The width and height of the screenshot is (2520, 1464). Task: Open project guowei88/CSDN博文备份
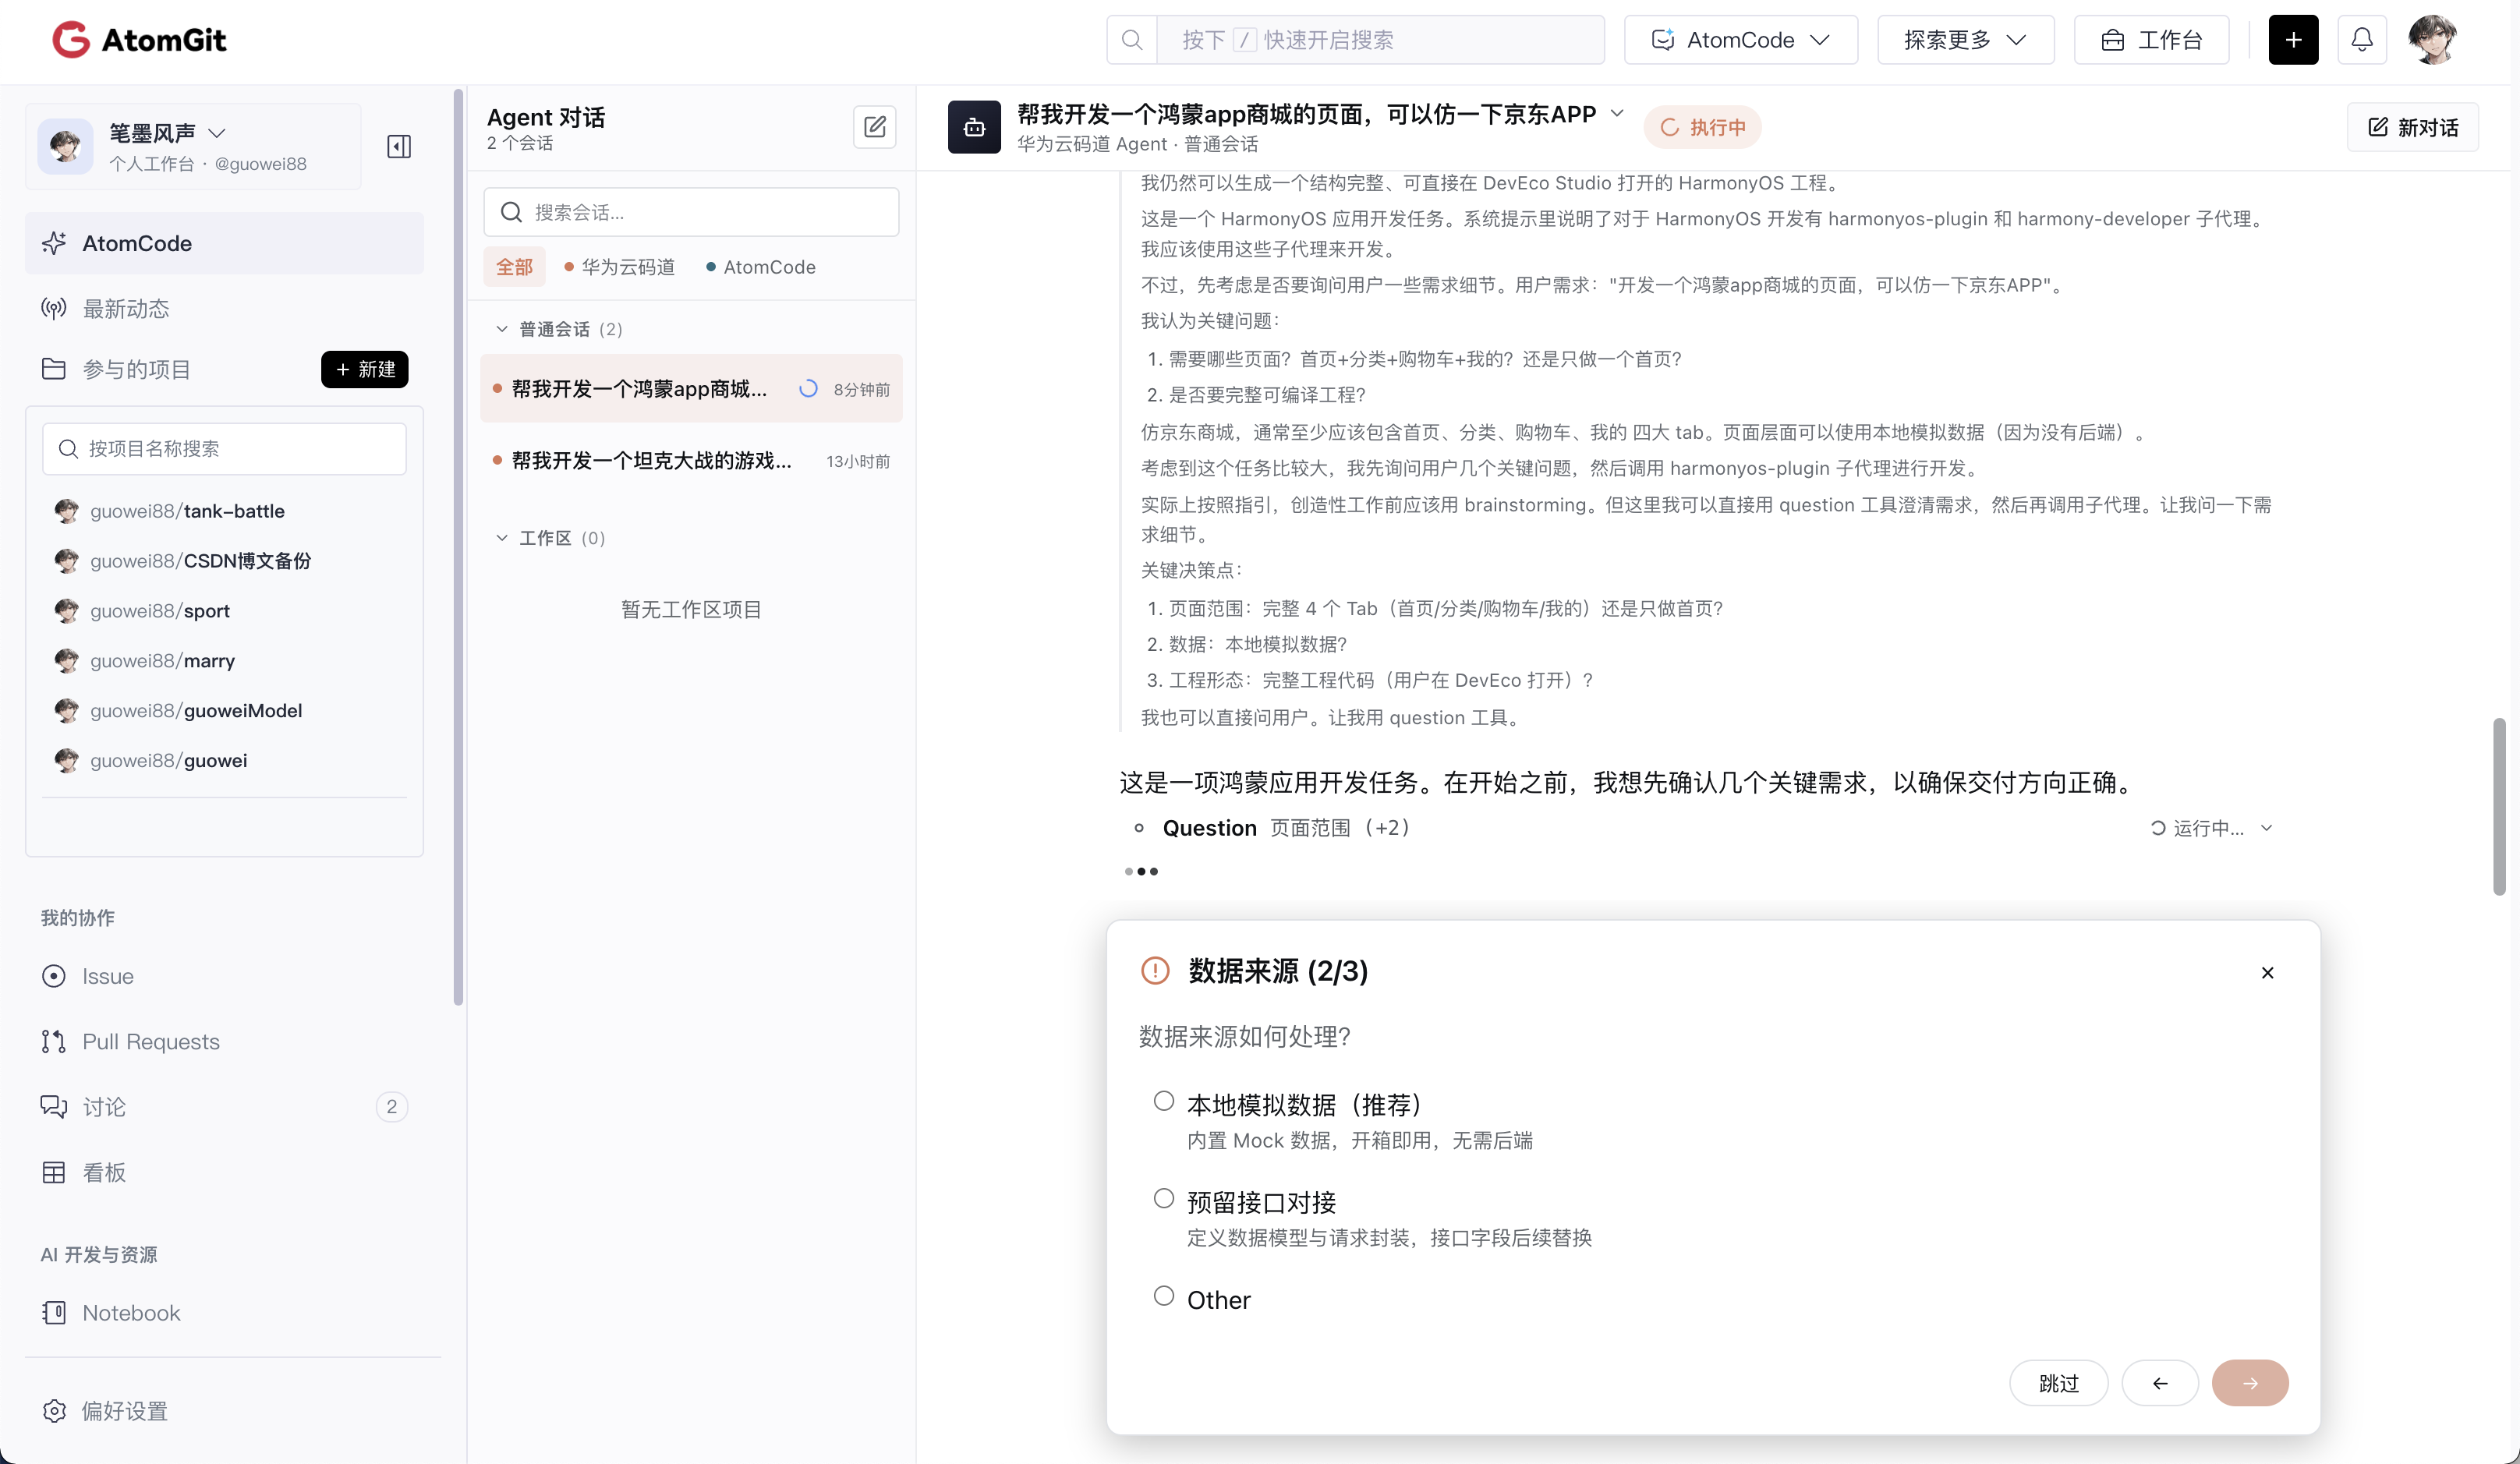click(x=200, y=561)
